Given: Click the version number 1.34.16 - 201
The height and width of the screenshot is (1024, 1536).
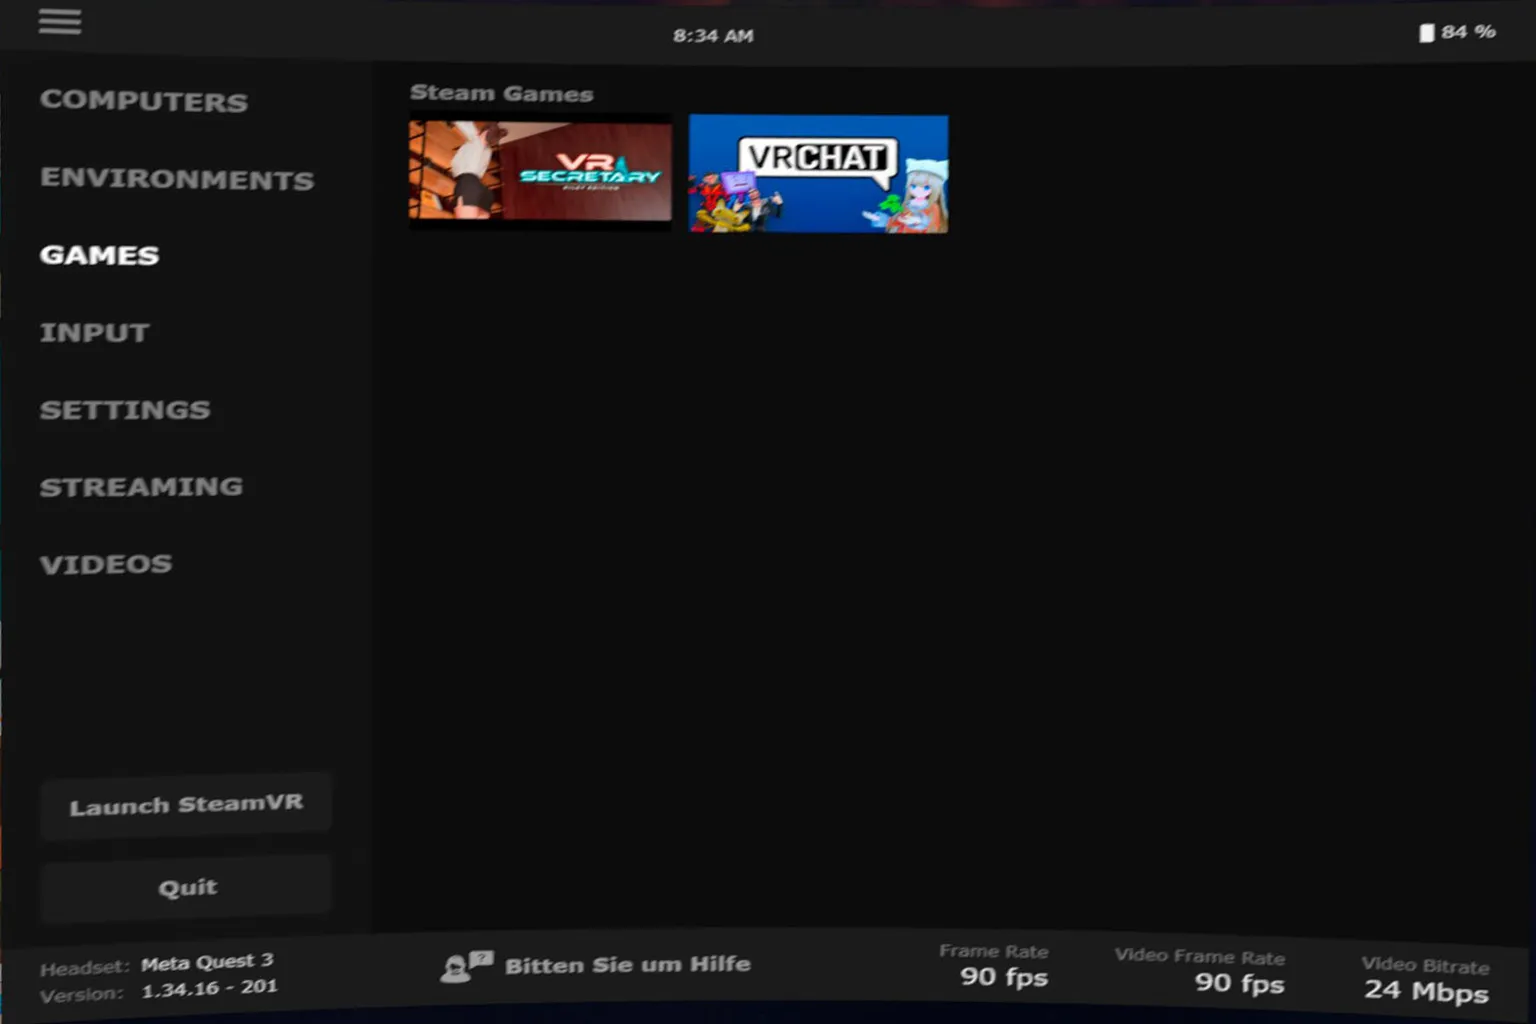Looking at the screenshot, I should pyautogui.click(x=209, y=988).
